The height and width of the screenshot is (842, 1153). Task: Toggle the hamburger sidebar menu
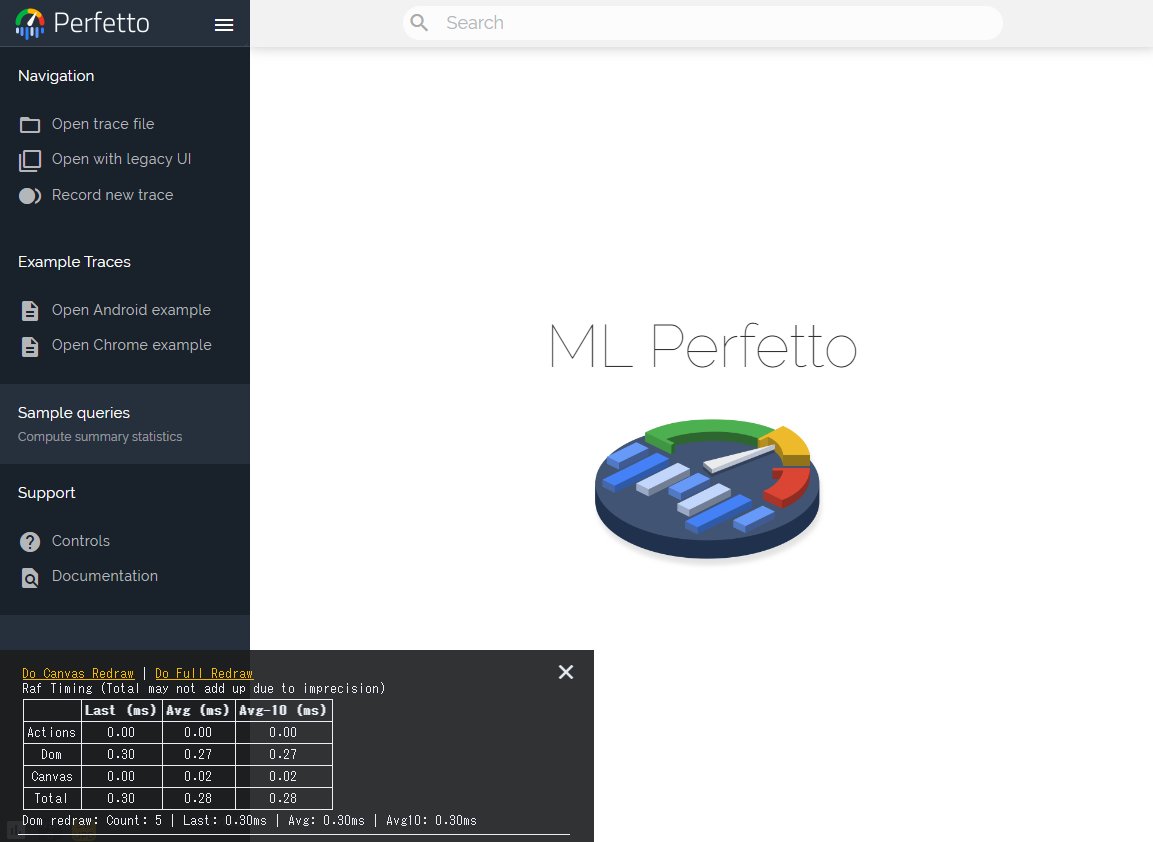click(x=224, y=25)
